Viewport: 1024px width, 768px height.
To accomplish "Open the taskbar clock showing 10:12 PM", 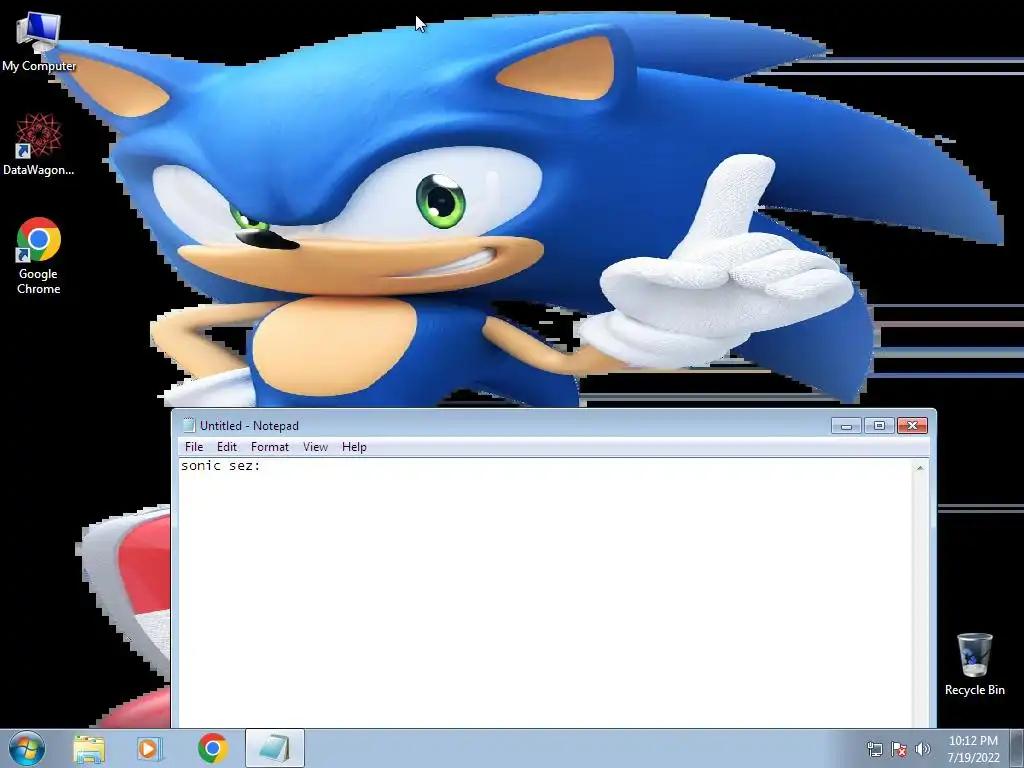I will [973, 749].
